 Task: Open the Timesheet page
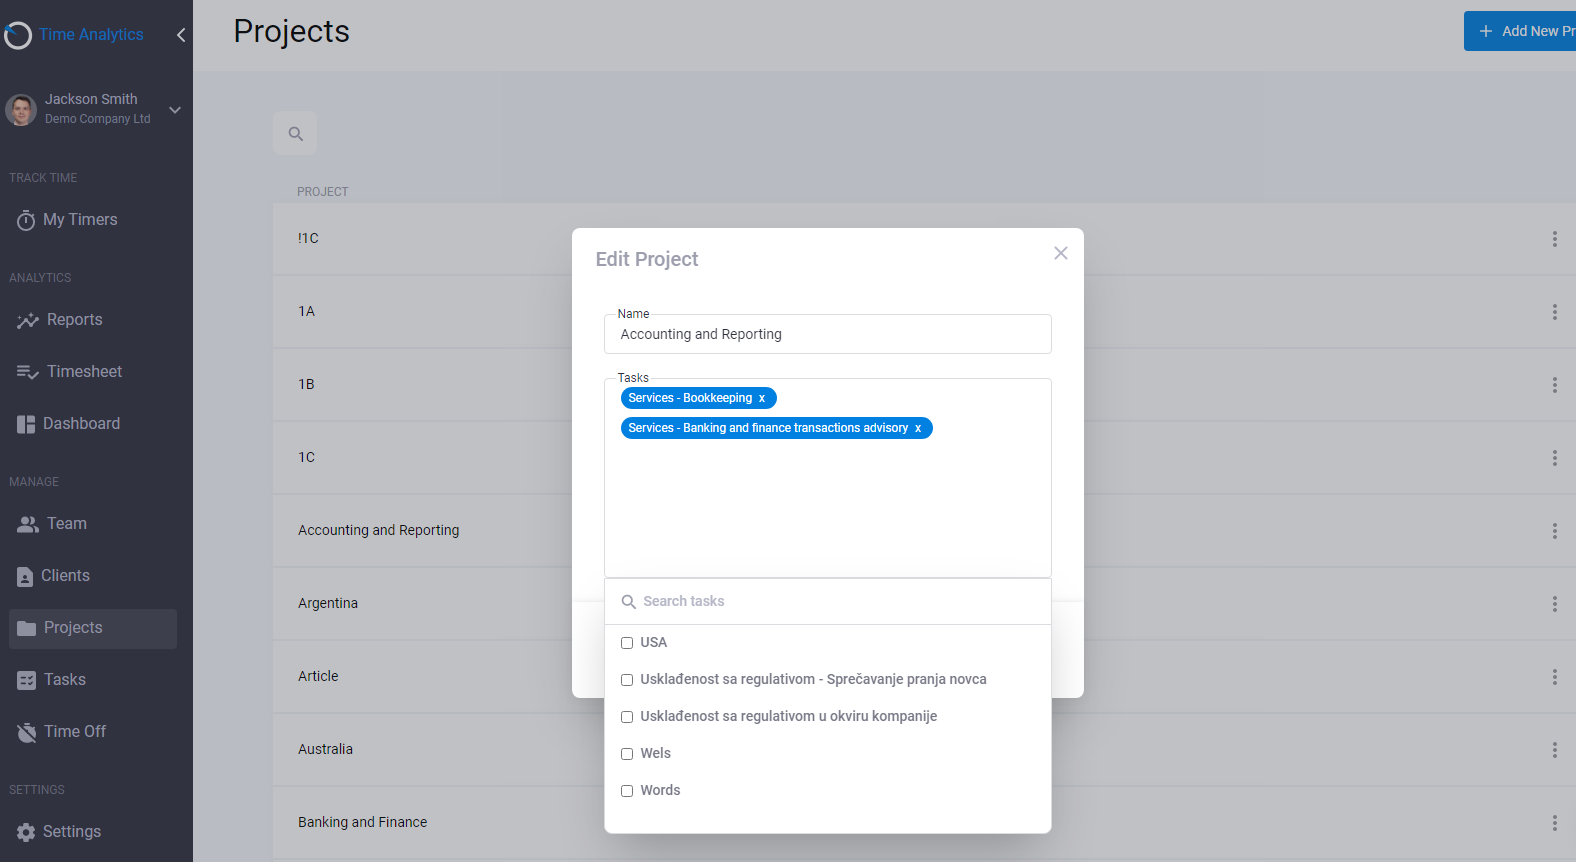(92, 372)
